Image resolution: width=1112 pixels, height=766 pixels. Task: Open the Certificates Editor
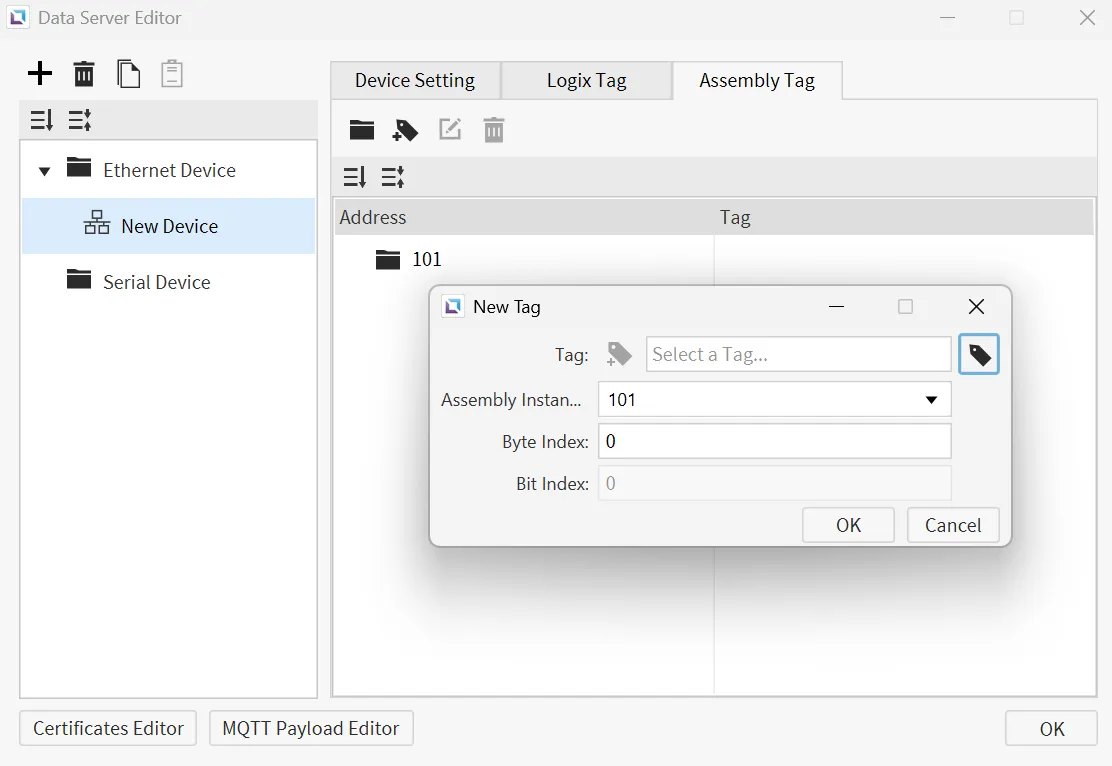[108, 728]
